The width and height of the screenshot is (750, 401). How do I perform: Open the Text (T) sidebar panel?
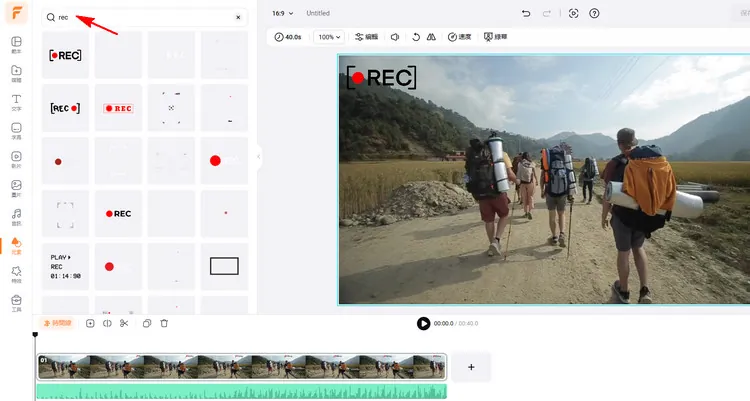coord(16,102)
